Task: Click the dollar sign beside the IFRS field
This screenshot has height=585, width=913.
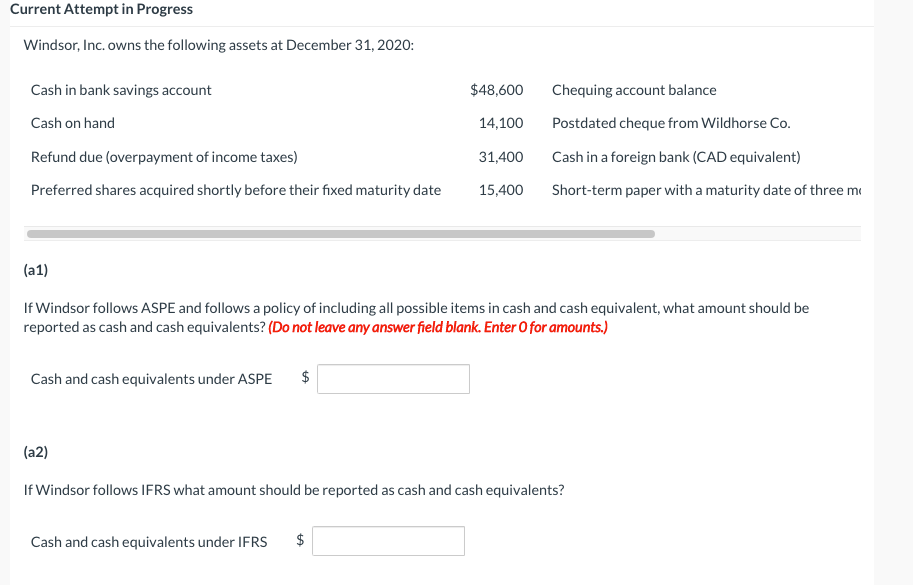Action: click(x=299, y=541)
